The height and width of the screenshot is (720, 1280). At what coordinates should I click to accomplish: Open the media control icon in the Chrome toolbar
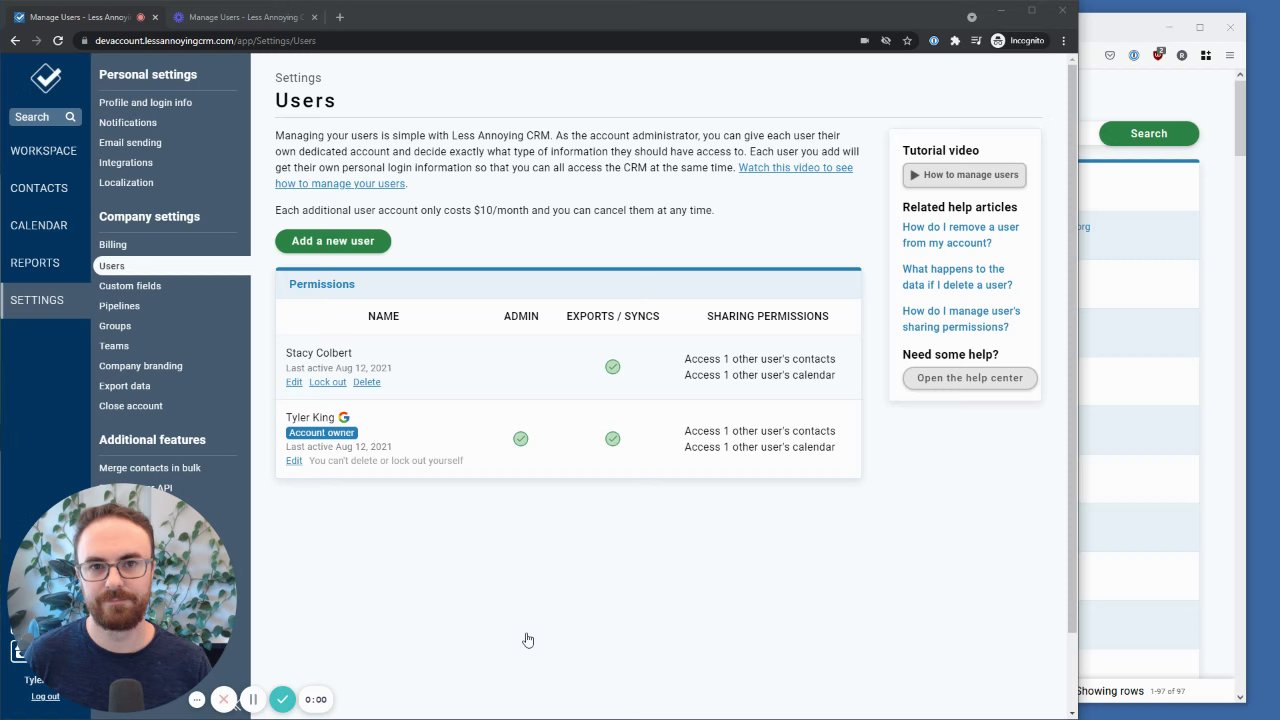pos(976,41)
